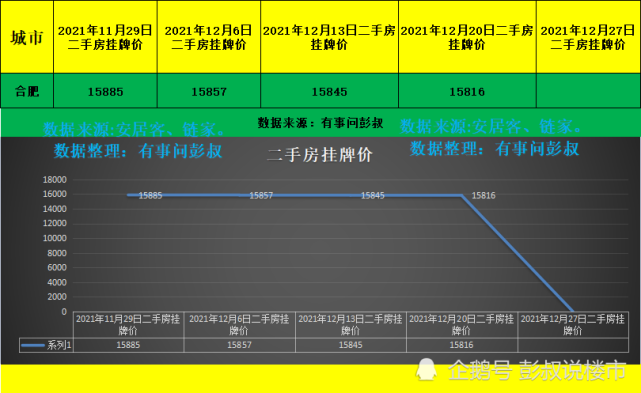Click the 18000 y-axis label

pos(54,180)
